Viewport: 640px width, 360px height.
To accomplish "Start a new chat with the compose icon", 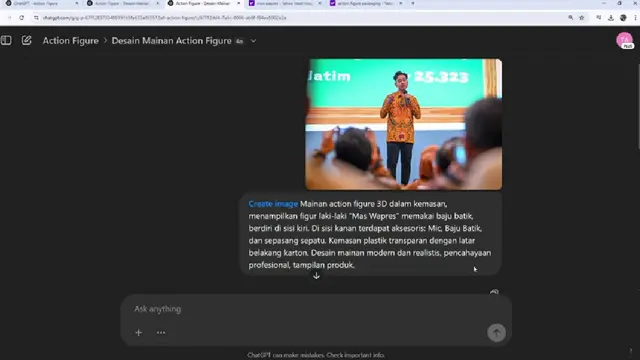I will click(27, 40).
